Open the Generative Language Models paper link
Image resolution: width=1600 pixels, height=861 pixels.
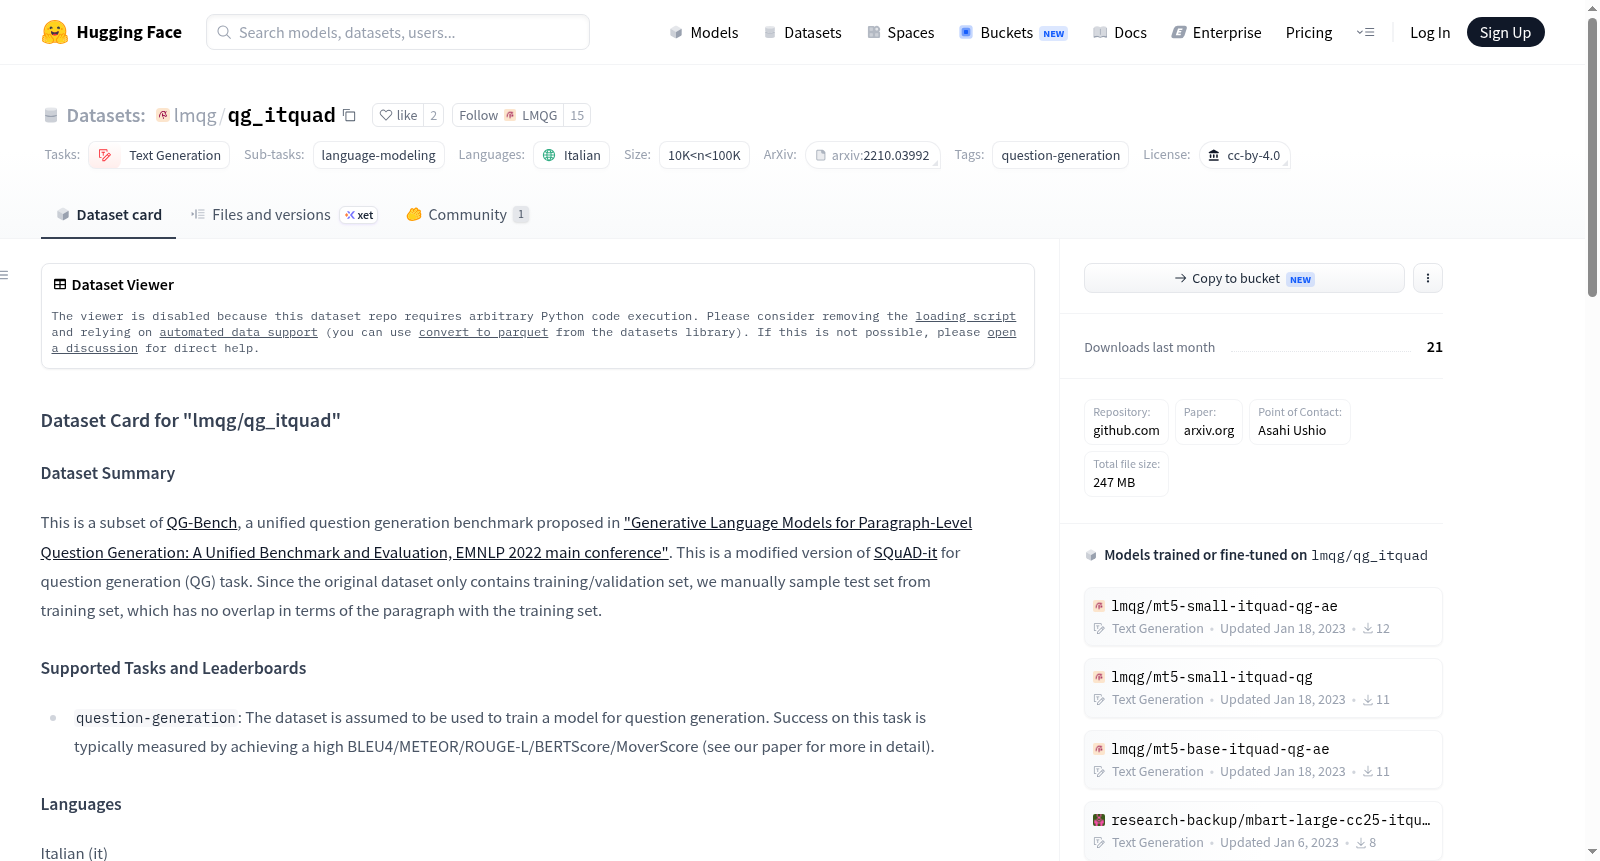(x=798, y=522)
